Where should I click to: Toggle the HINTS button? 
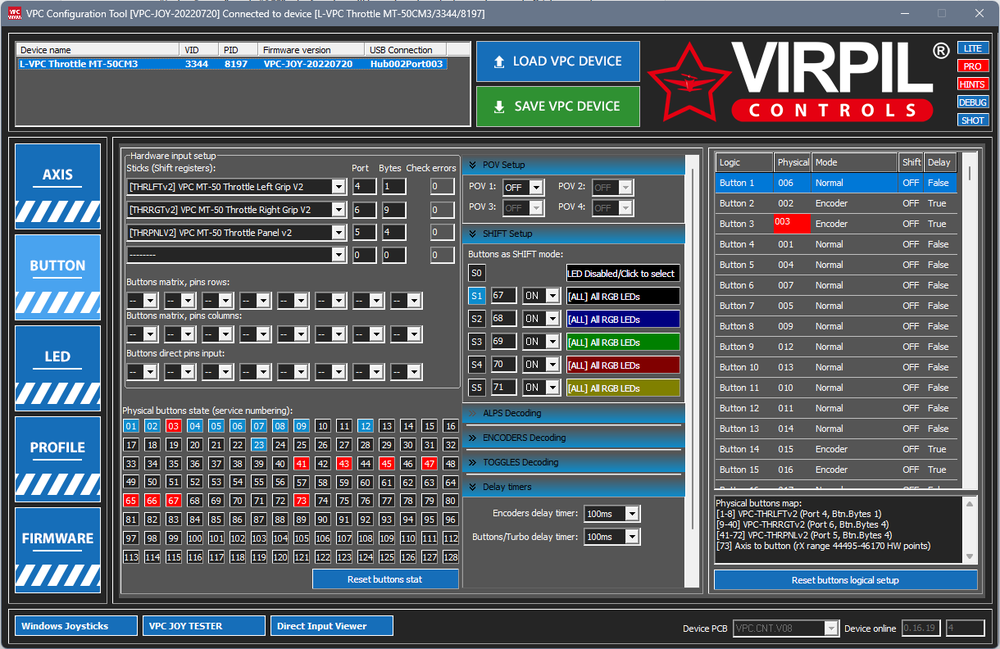[x=973, y=84]
